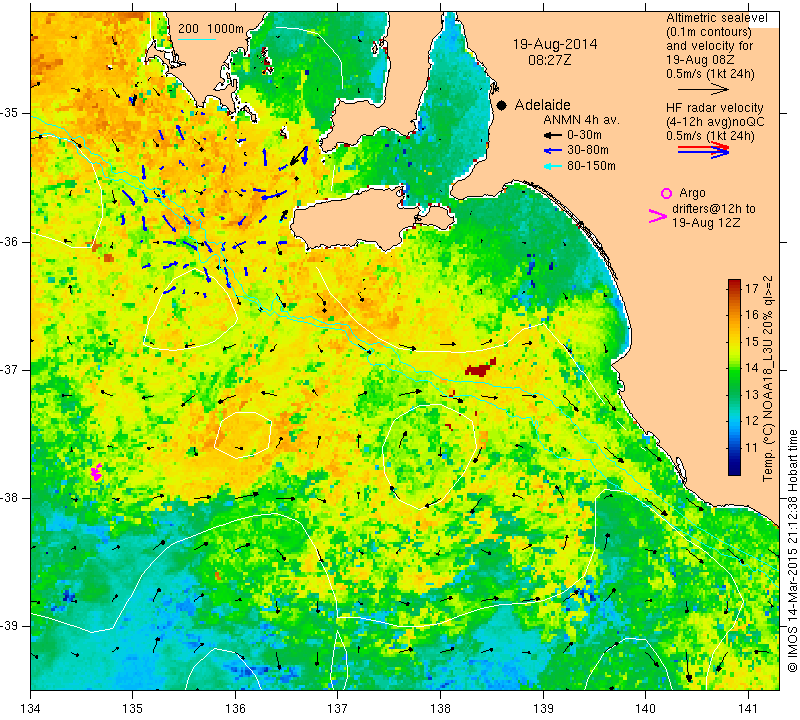This screenshot has width=800, height=720.
Task: Click the longitude axis label 141
Action: [x=748, y=709]
